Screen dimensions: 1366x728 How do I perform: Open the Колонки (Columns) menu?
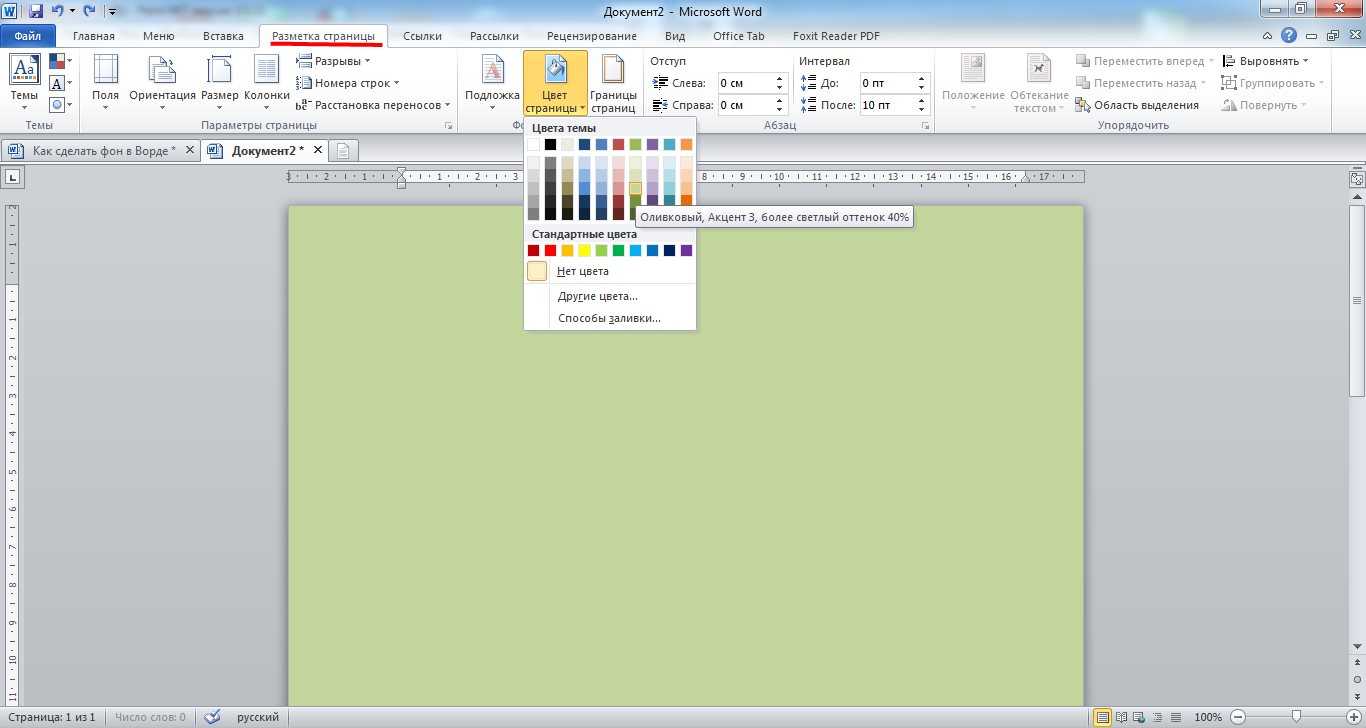(x=266, y=83)
